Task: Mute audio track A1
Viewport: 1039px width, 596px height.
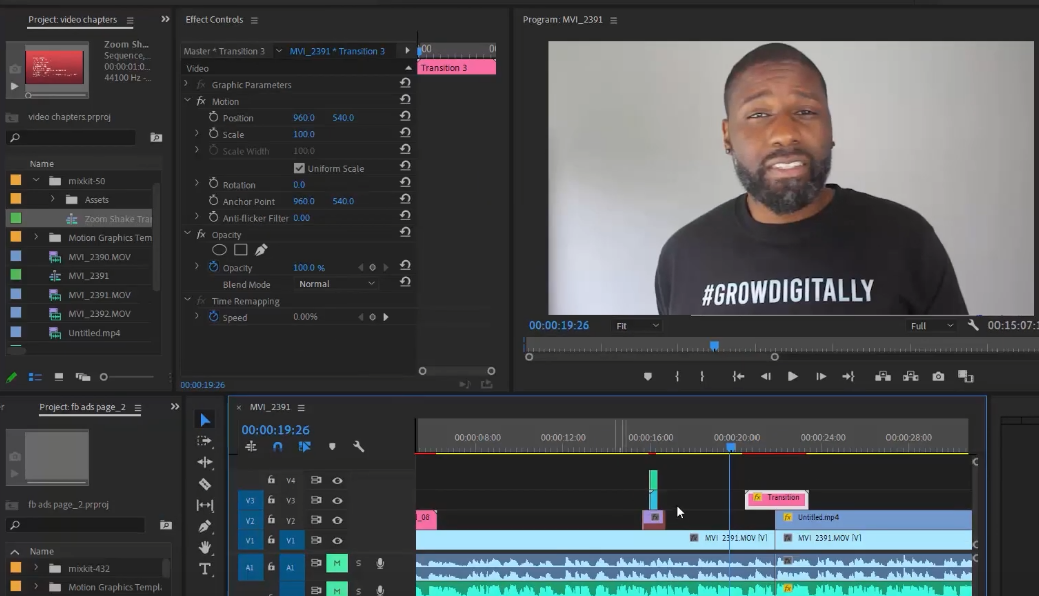Action: point(337,563)
